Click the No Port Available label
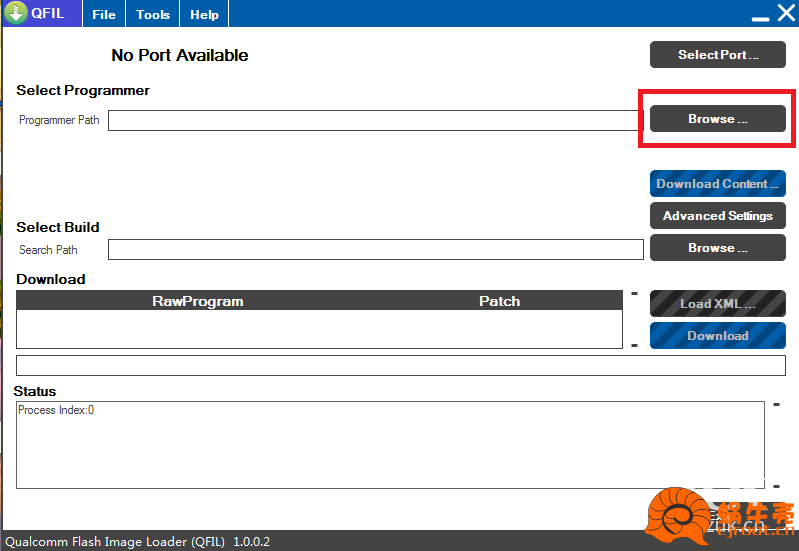The image size is (799, 551). (179, 55)
